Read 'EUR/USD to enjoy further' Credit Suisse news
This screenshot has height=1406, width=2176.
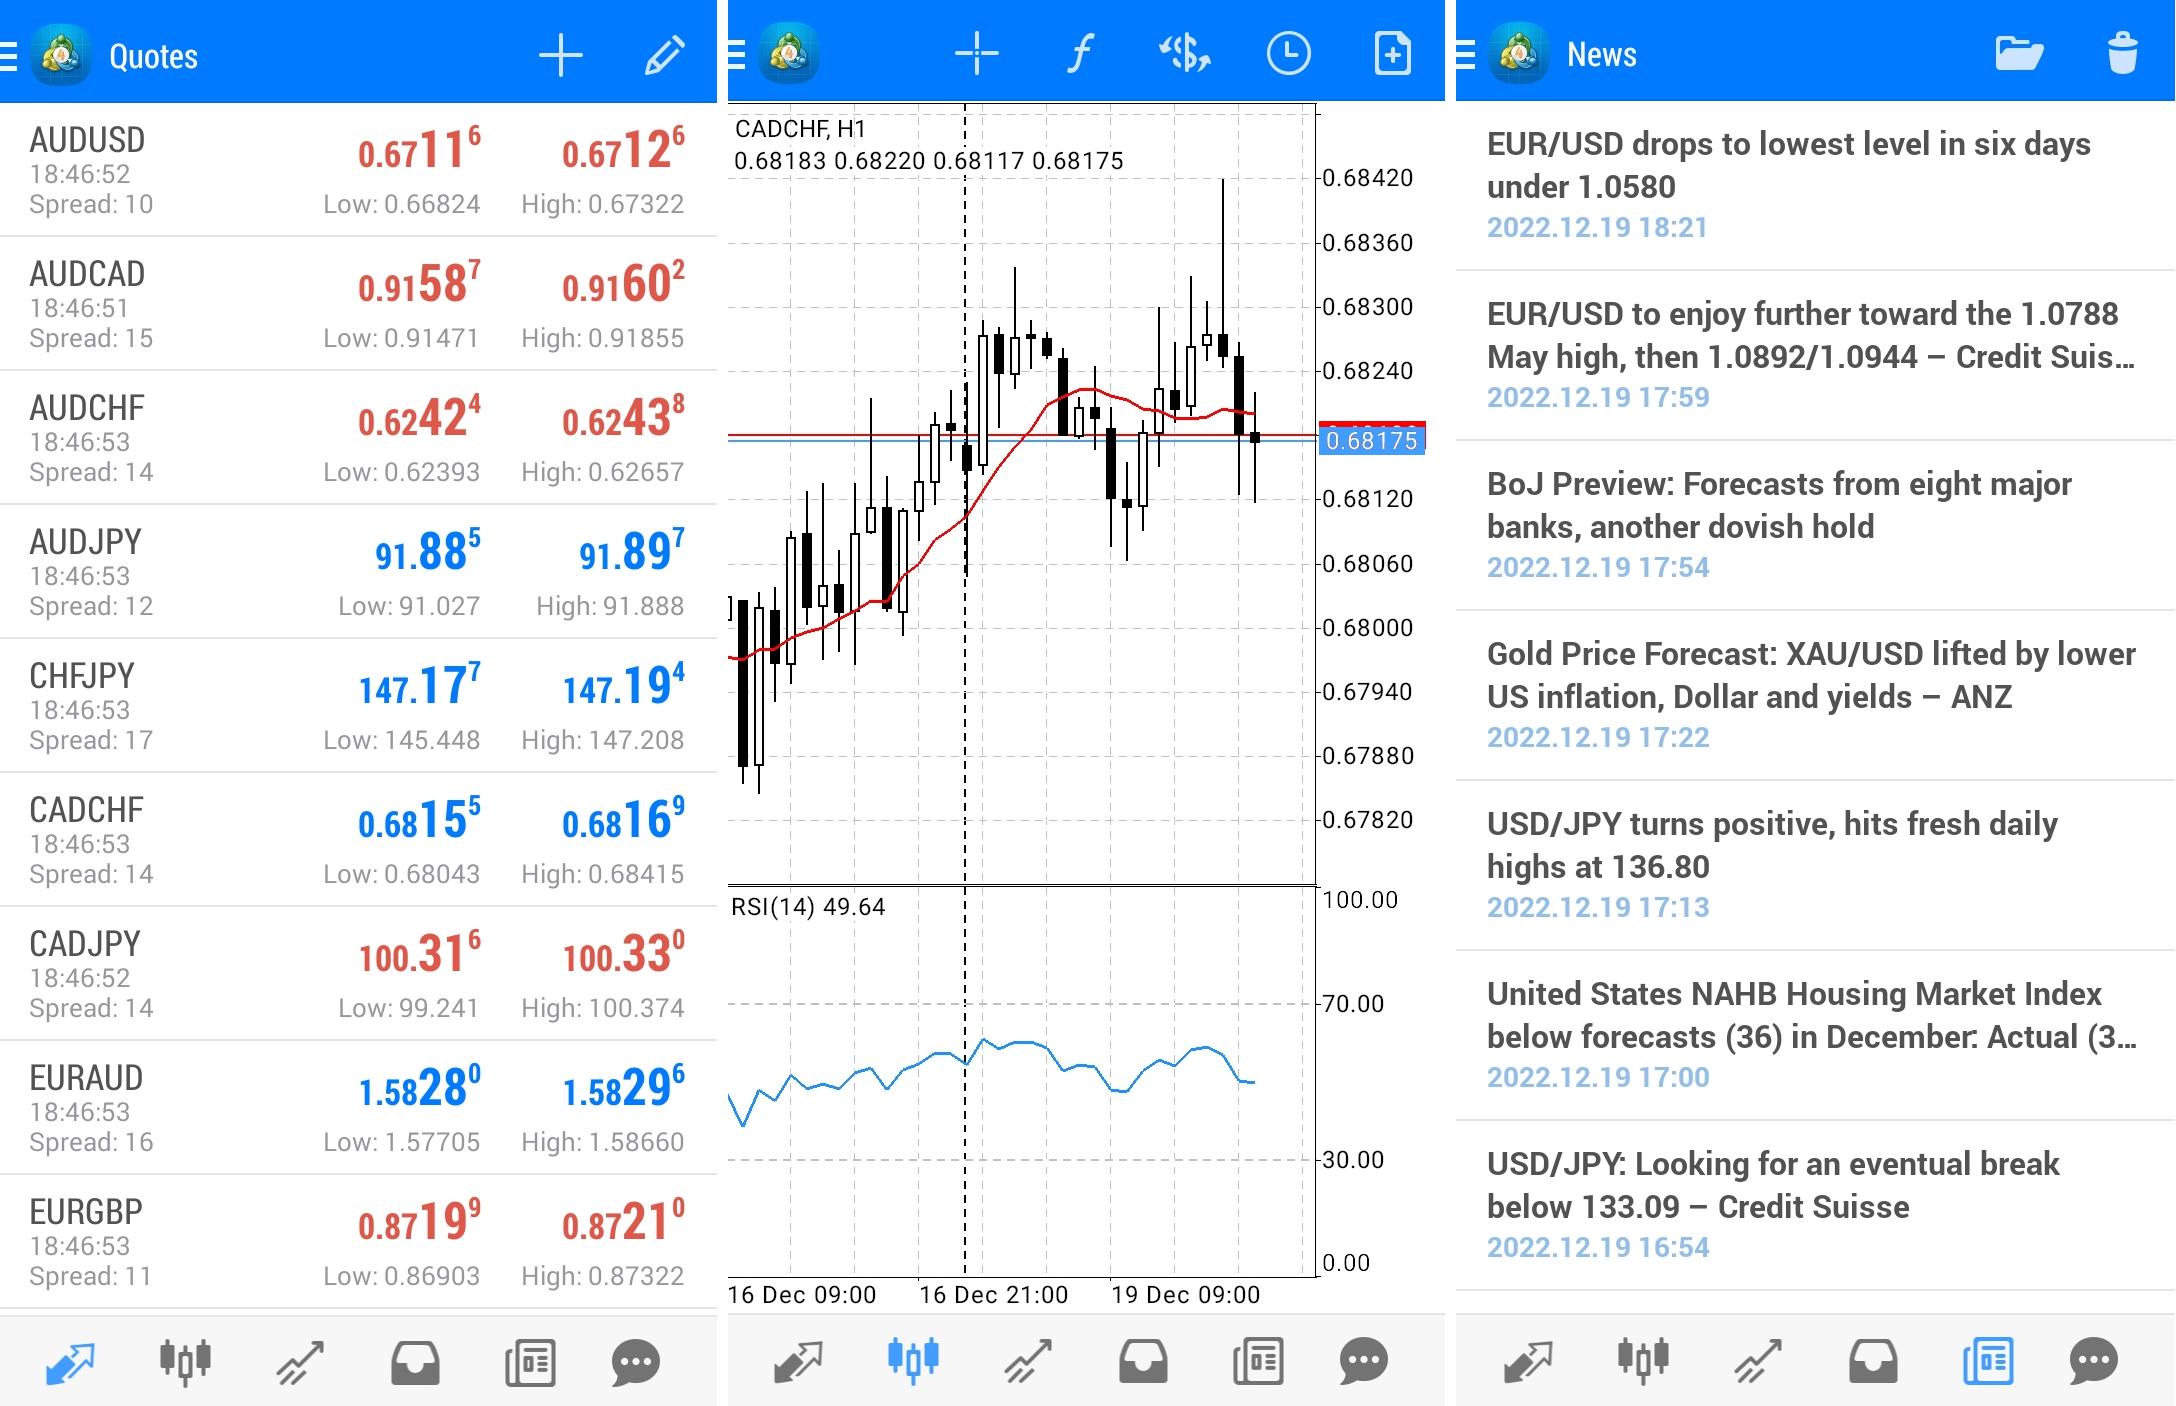click(1815, 355)
